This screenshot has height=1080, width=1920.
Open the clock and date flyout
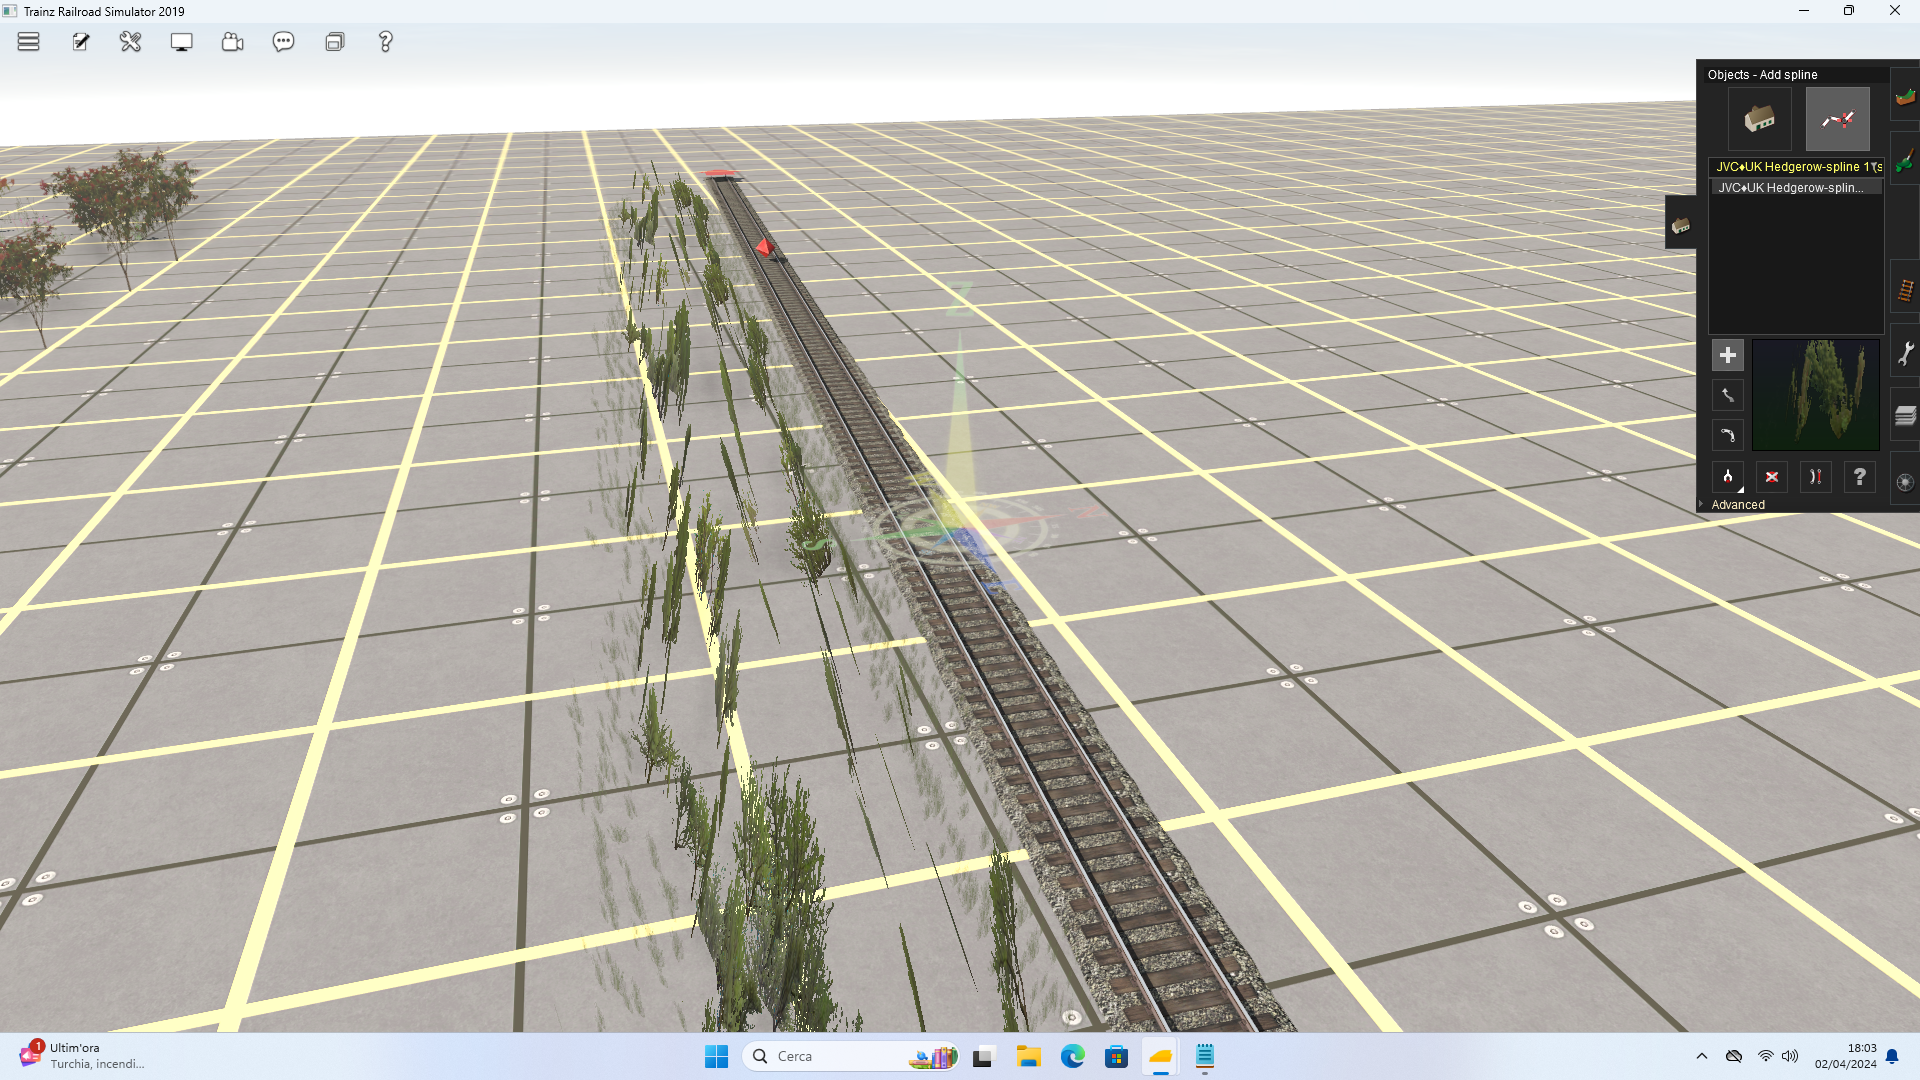click(x=1846, y=1056)
